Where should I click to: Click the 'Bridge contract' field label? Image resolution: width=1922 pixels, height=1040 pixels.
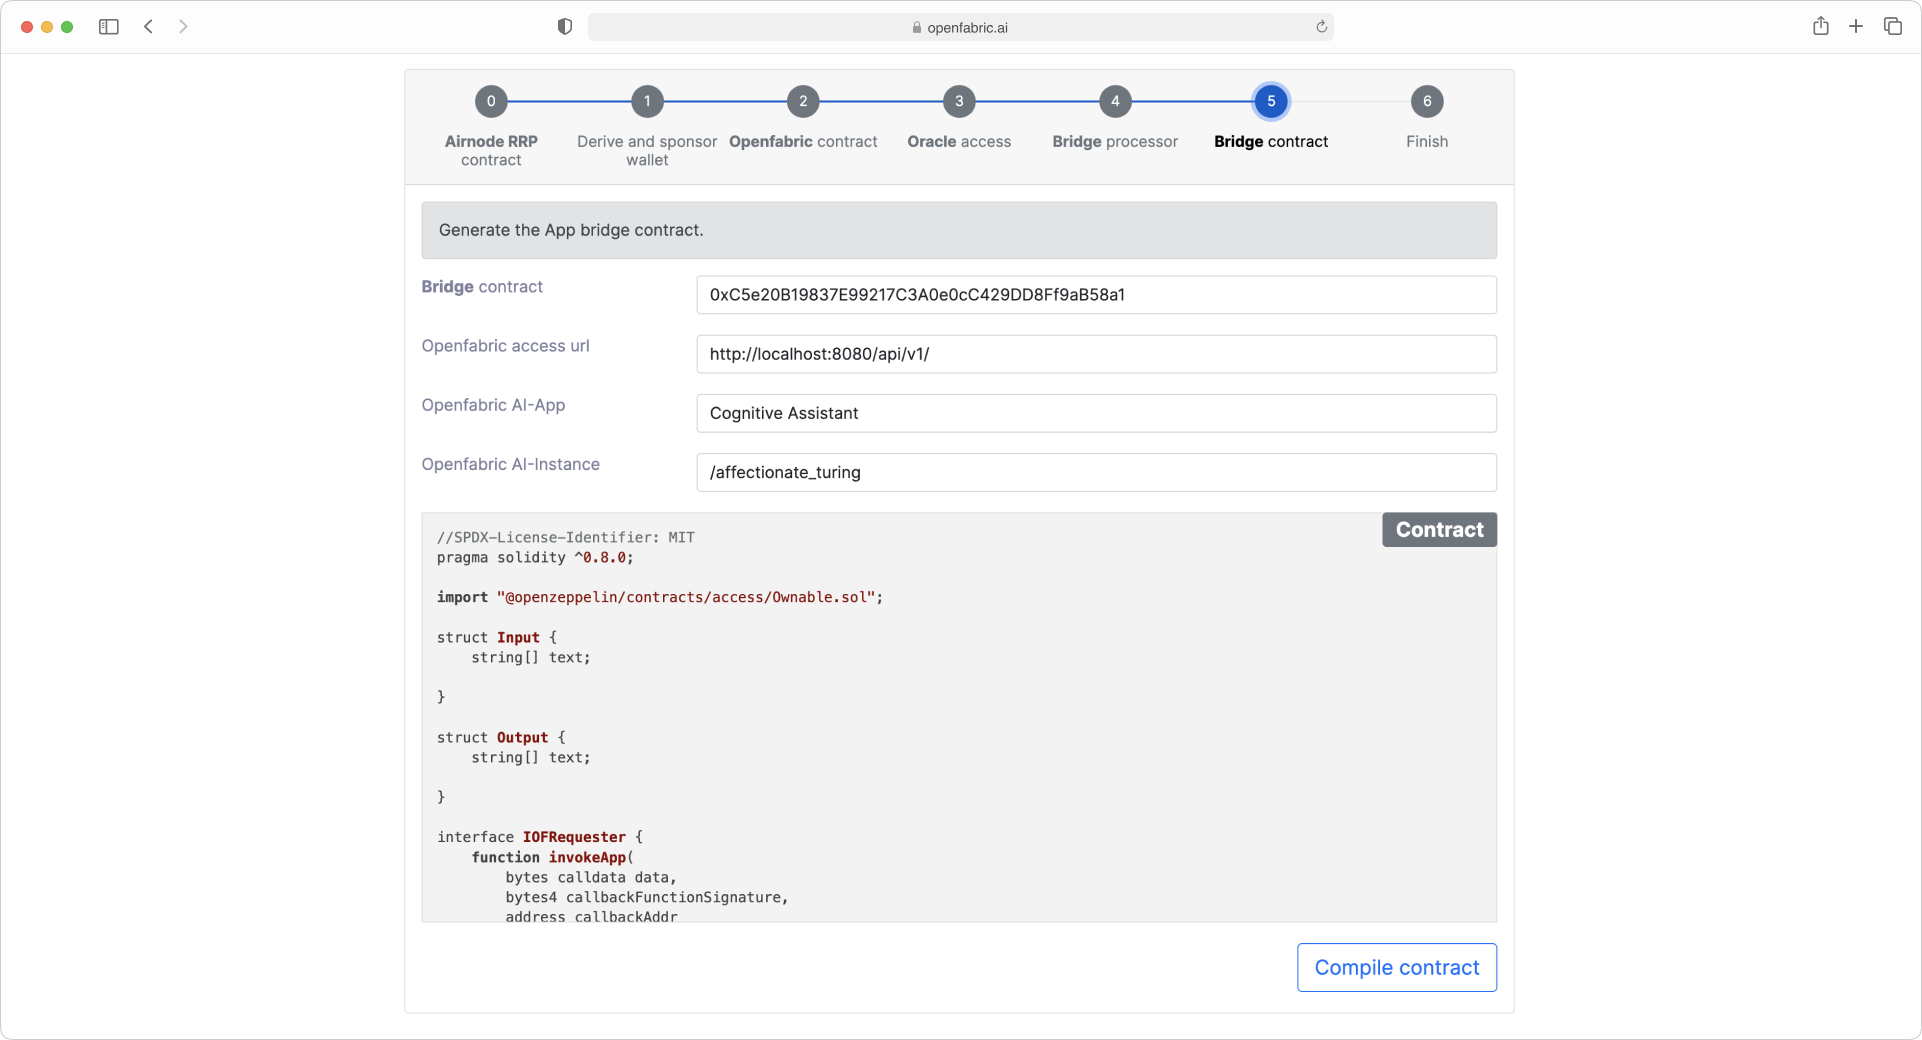coord(482,287)
